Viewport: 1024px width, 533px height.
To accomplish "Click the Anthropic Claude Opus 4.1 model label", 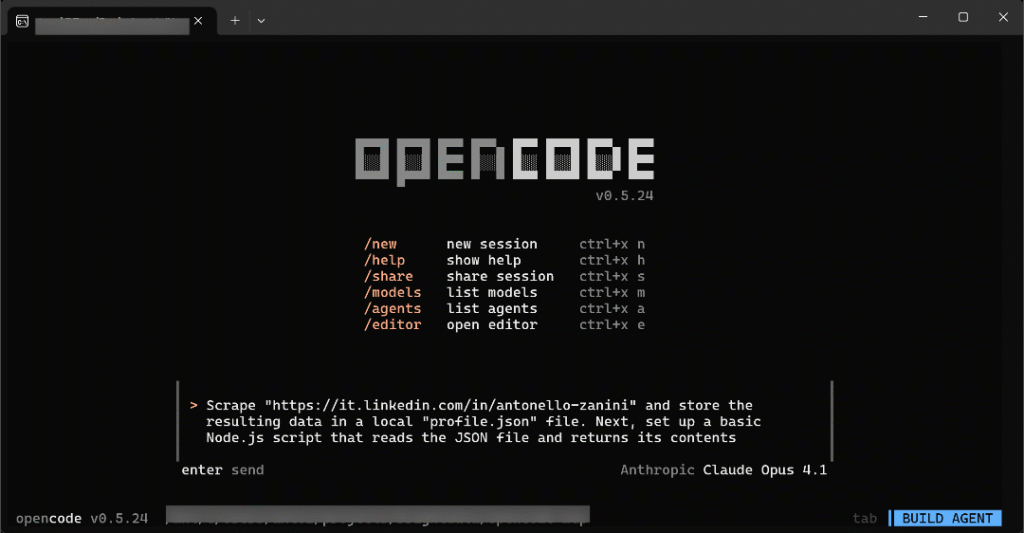I will coord(723,469).
